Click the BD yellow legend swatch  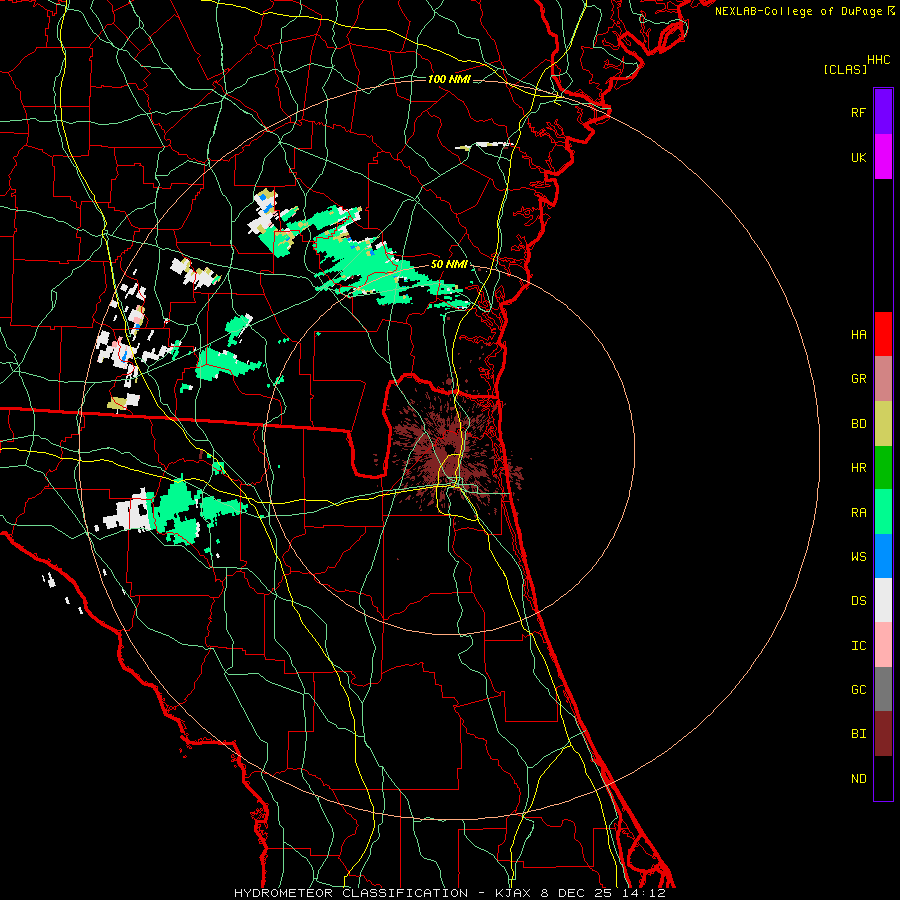pos(883,424)
